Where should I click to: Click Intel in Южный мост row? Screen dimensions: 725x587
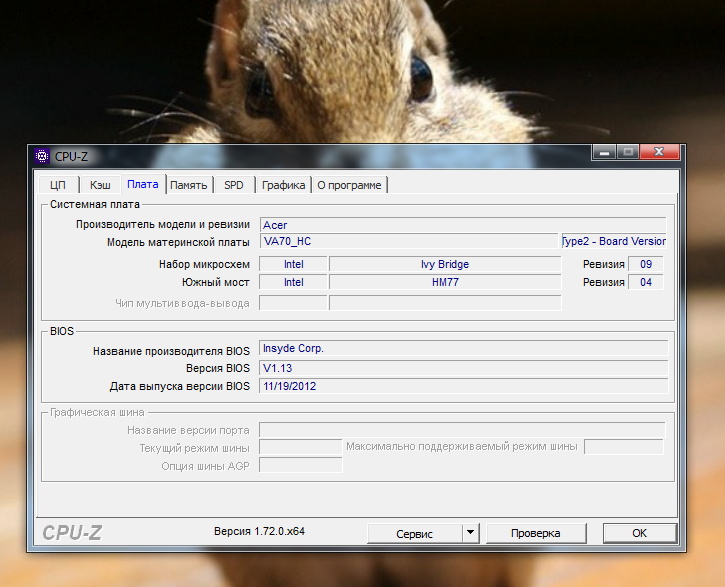(293, 282)
